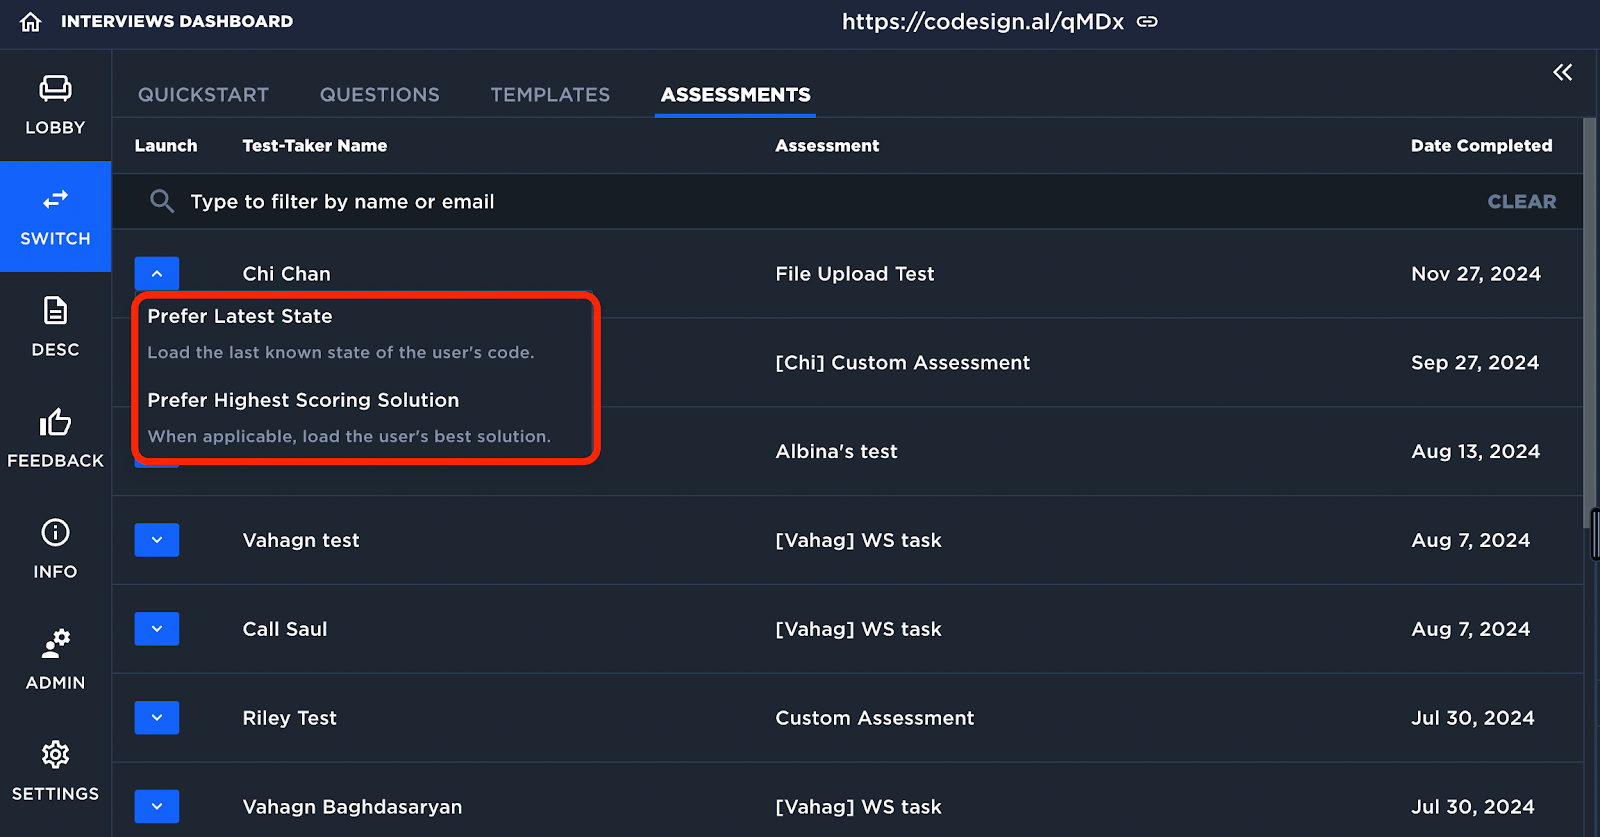This screenshot has height=837, width=1600.
Task: Click the Chi Chan name cell
Action: coord(286,274)
